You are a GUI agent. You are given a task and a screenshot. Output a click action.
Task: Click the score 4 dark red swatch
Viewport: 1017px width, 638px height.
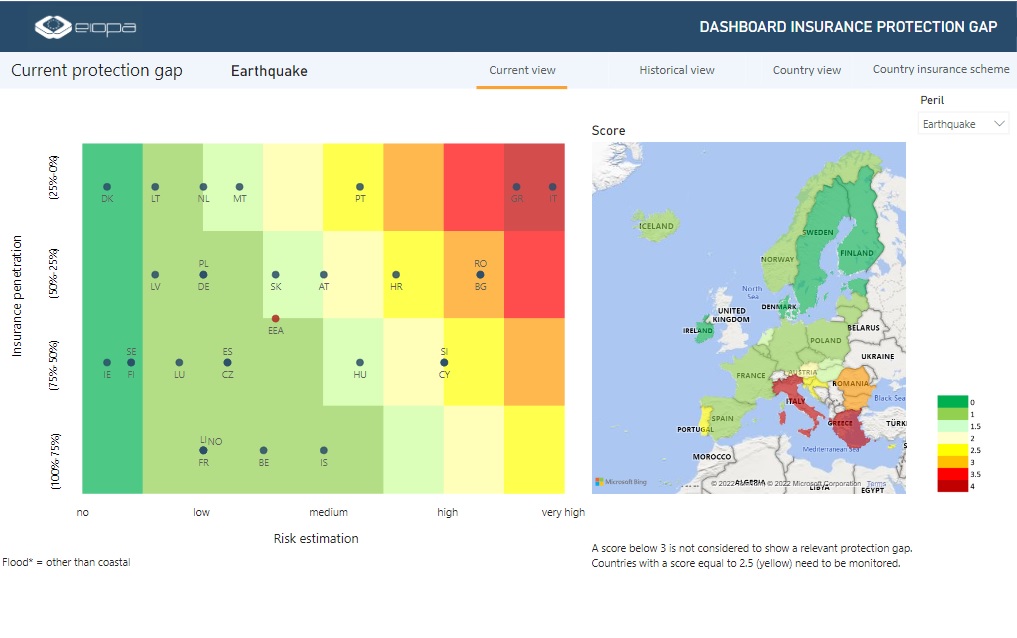[x=952, y=486]
